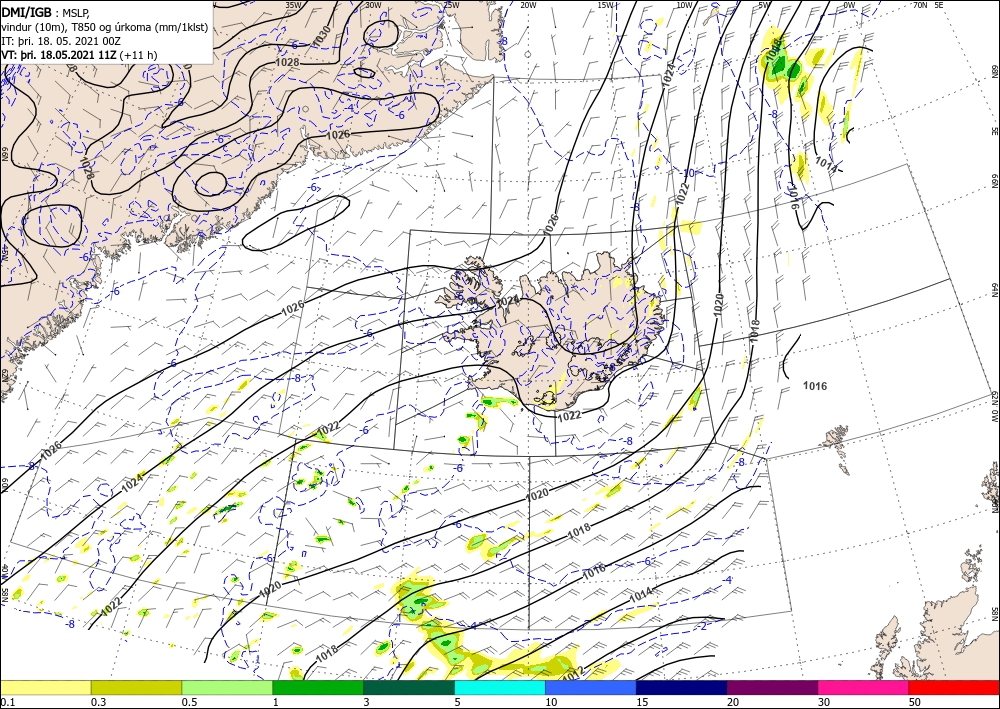Pick the cyan 5–10 legend color band
Image resolution: width=1000 pixels, height=709 pixels.
click(500, 687)
